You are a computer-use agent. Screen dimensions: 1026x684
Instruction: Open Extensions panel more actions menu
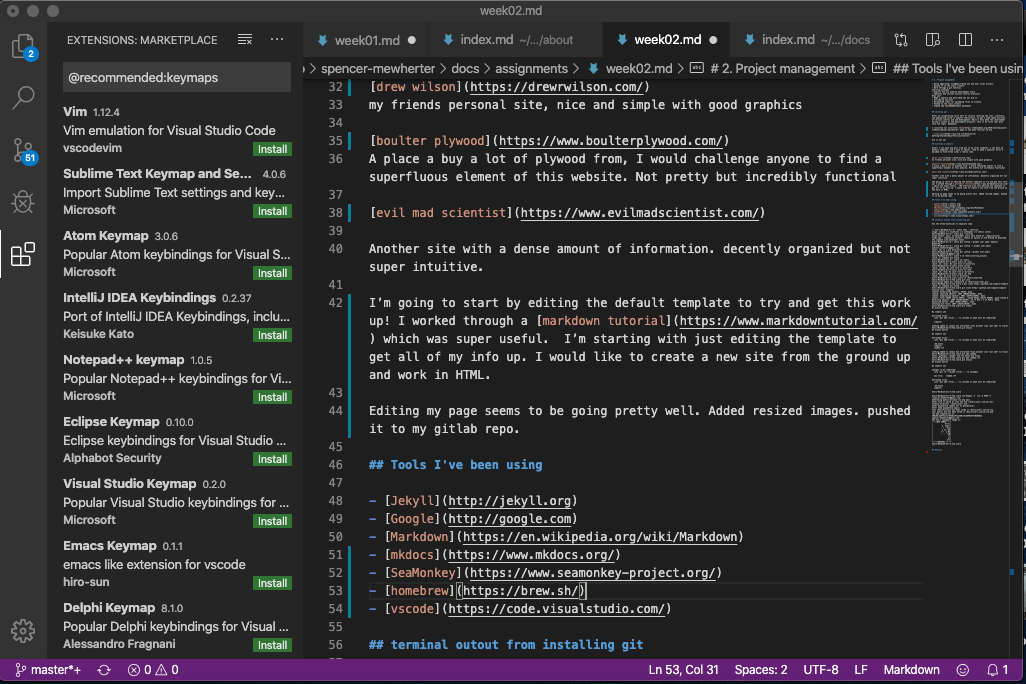point(277,40)
